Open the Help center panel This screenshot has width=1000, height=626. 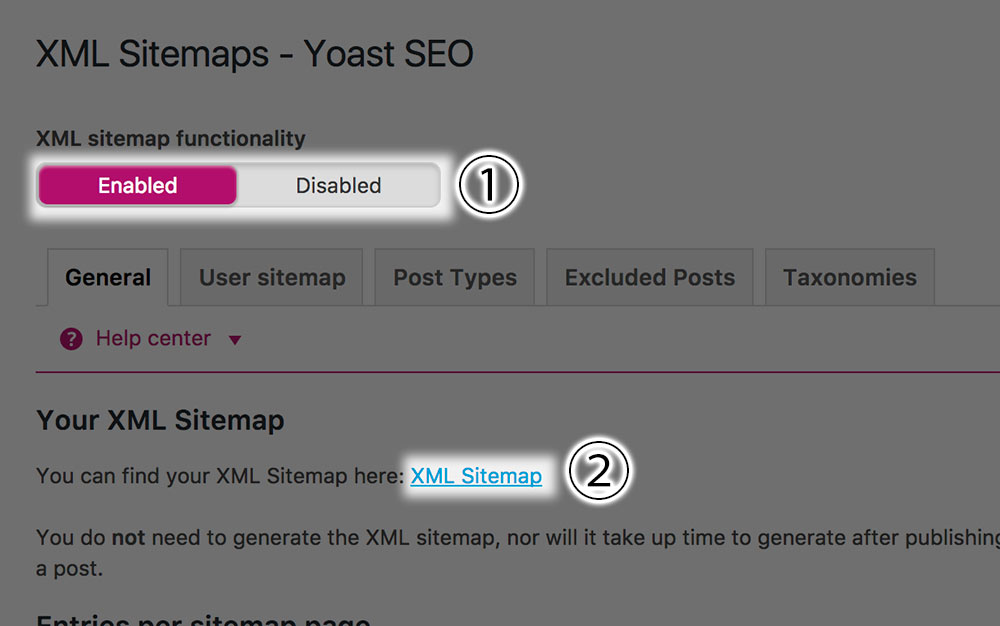pos(153,338)
